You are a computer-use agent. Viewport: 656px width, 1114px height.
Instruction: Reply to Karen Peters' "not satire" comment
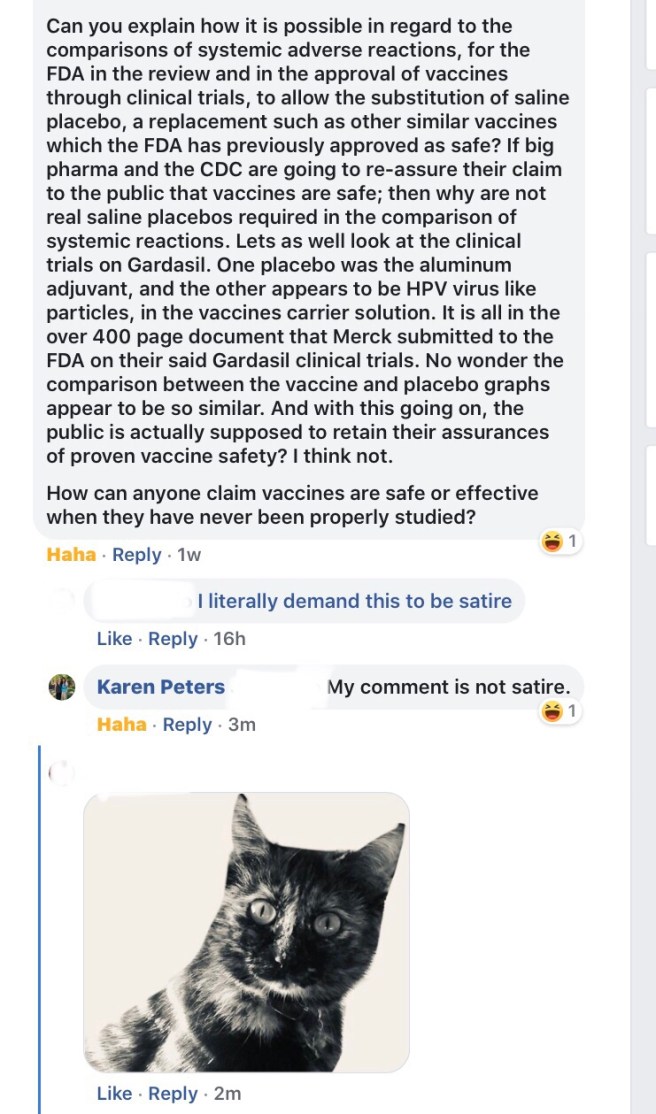click(x=187, y=724)
